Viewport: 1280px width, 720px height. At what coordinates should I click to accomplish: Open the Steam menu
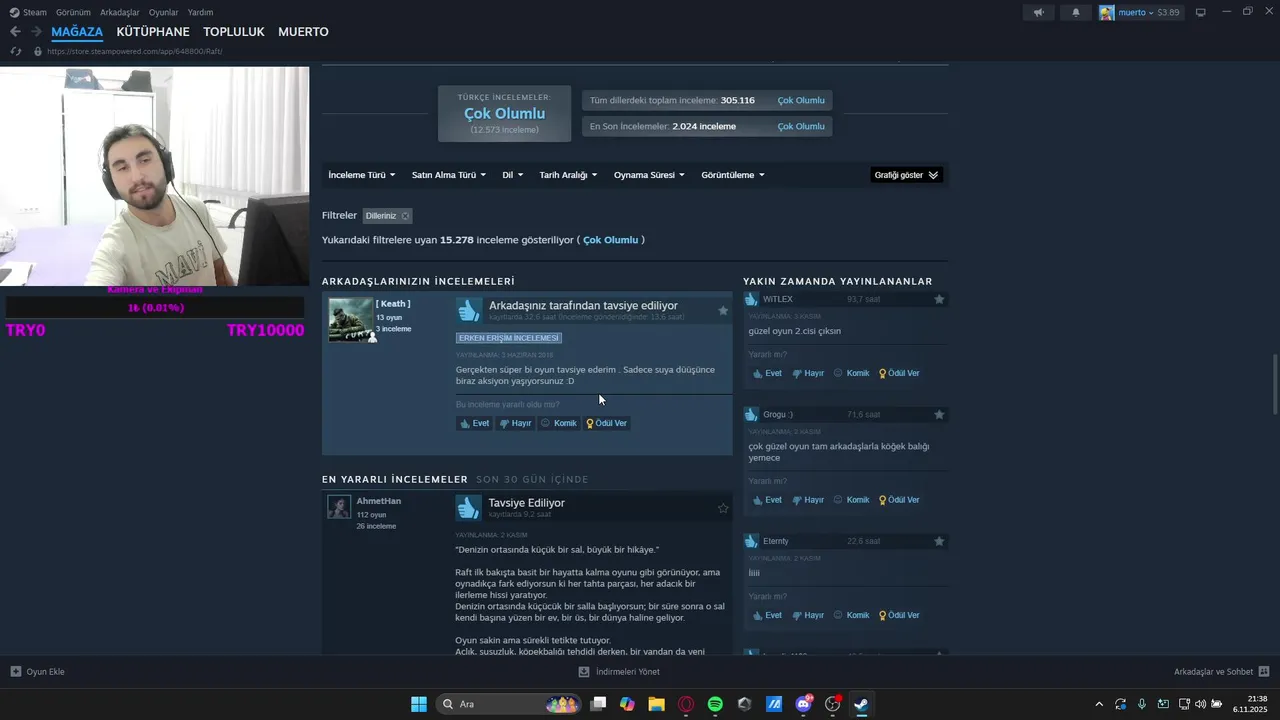(28, 12)
